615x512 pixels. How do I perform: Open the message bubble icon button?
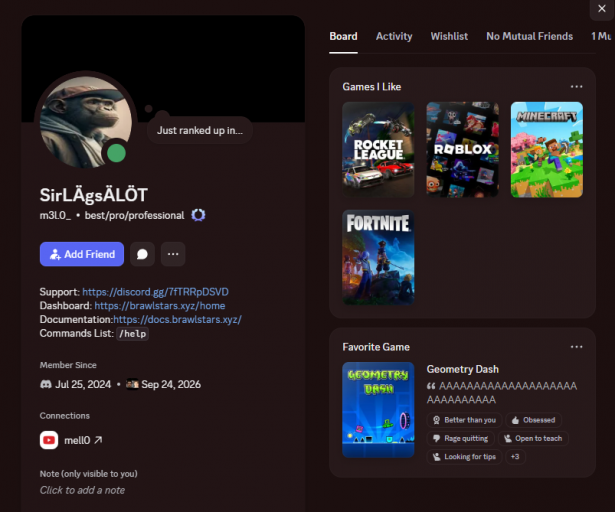click(142, 254)
